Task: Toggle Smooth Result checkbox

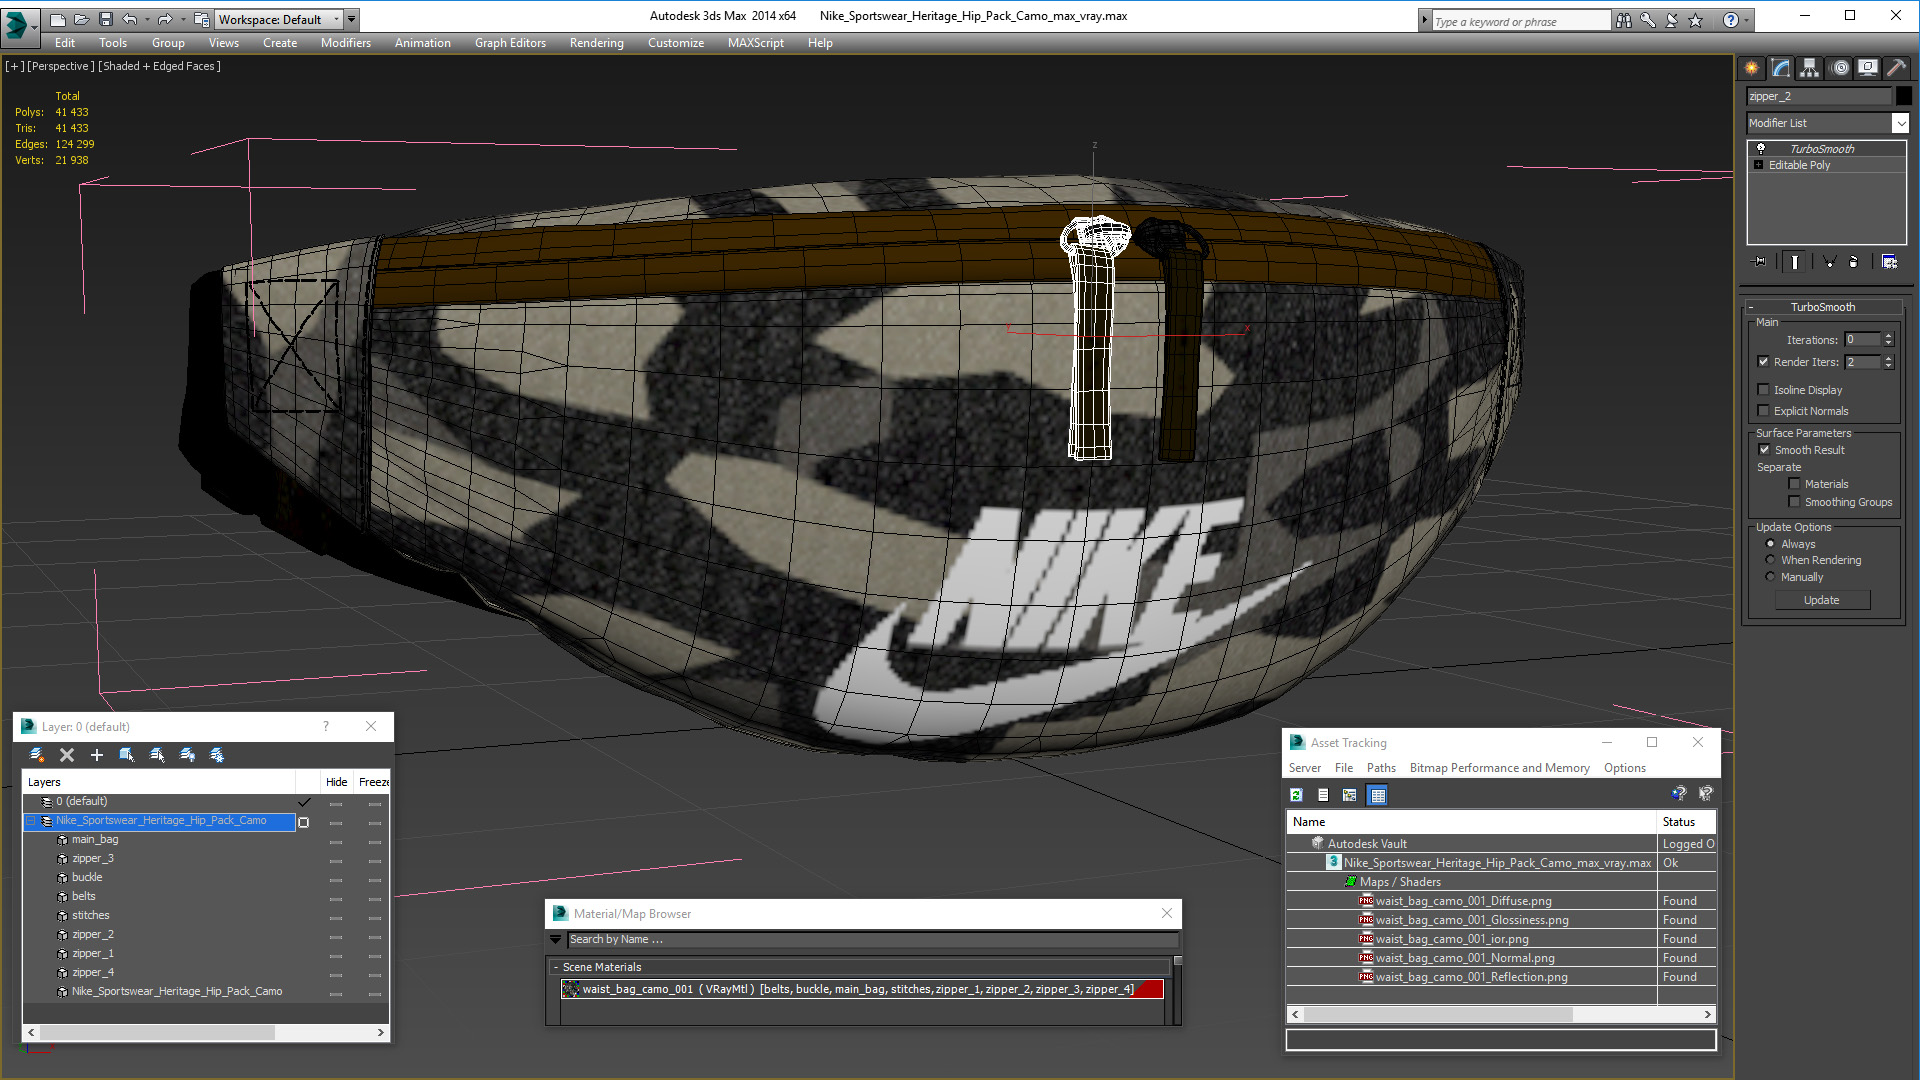Action: pos(1764,450)
